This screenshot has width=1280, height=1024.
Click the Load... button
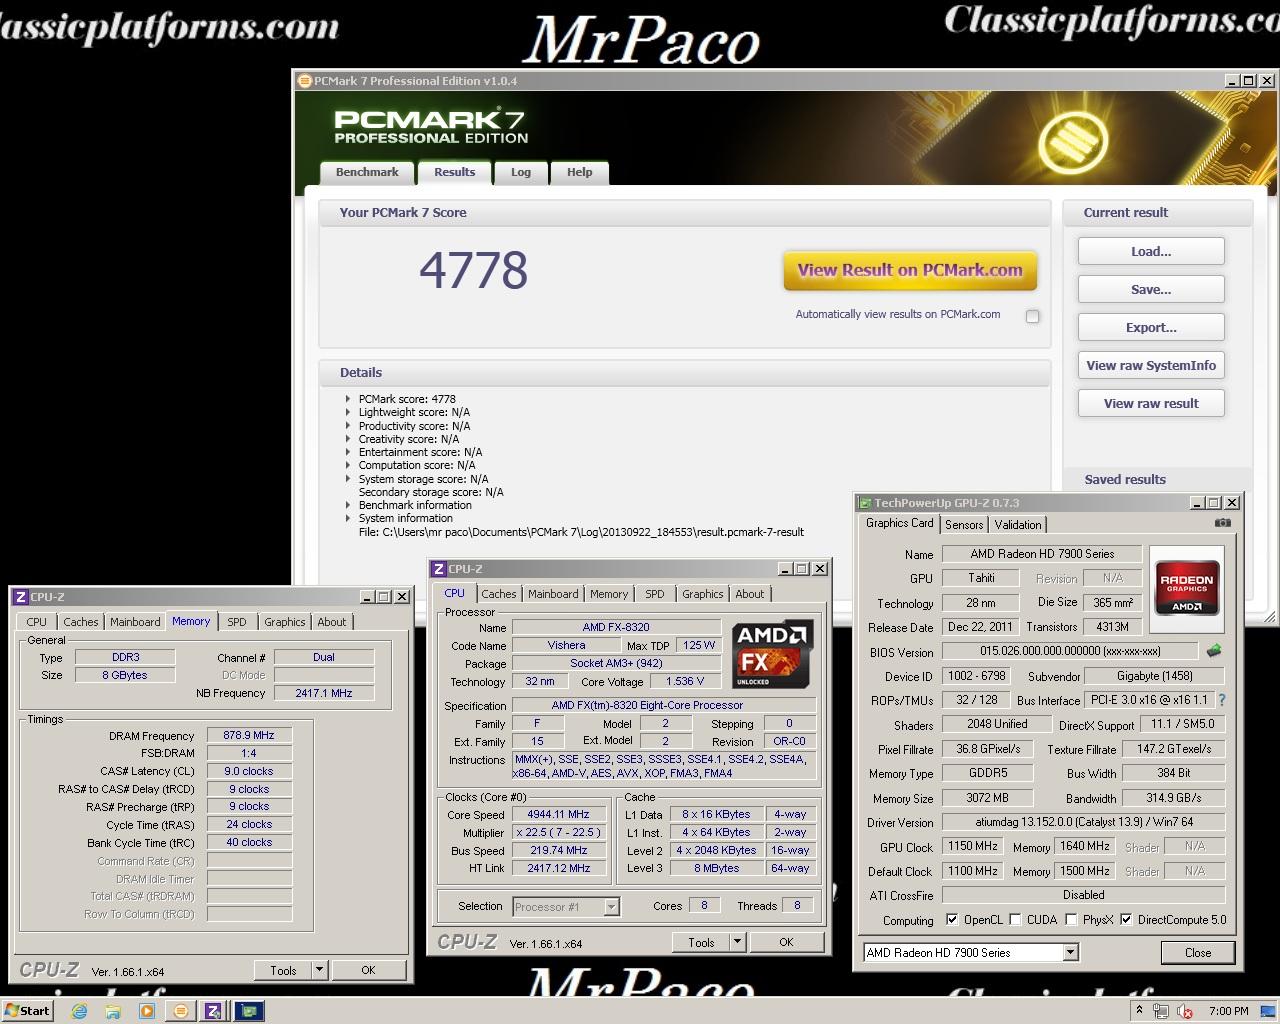[x=1151, y=251]
